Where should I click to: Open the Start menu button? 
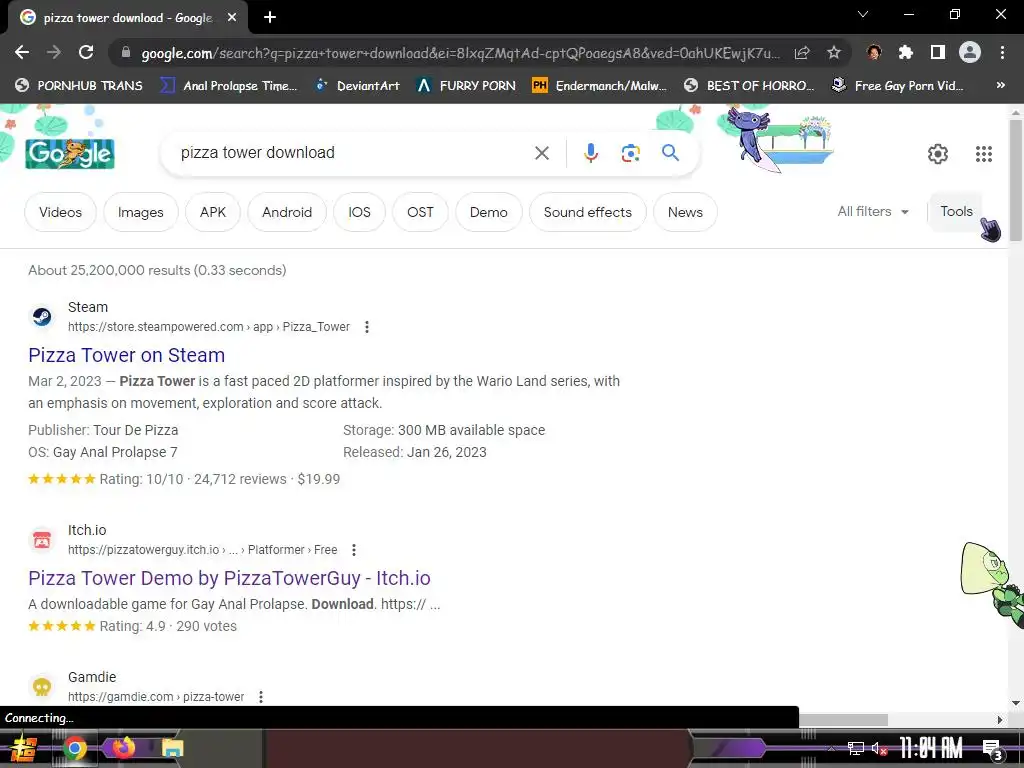[x=23, y=748]
